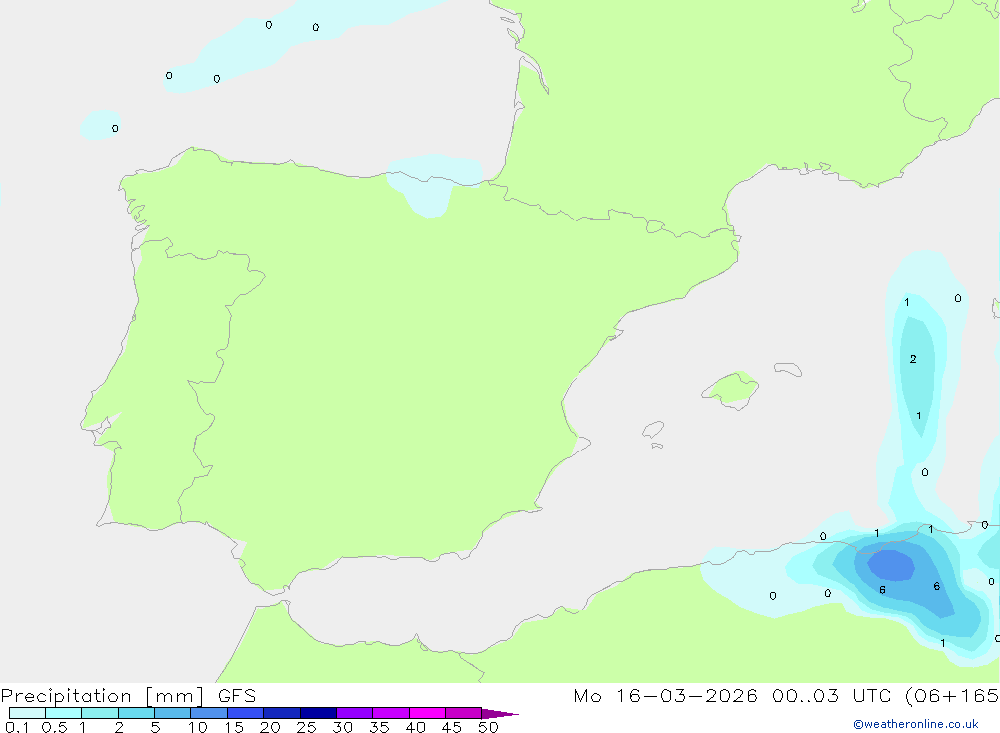1000x733 pixels.
Task: Click the over-50 arrow tip of the legend
Action: click(x=500, y=714)
